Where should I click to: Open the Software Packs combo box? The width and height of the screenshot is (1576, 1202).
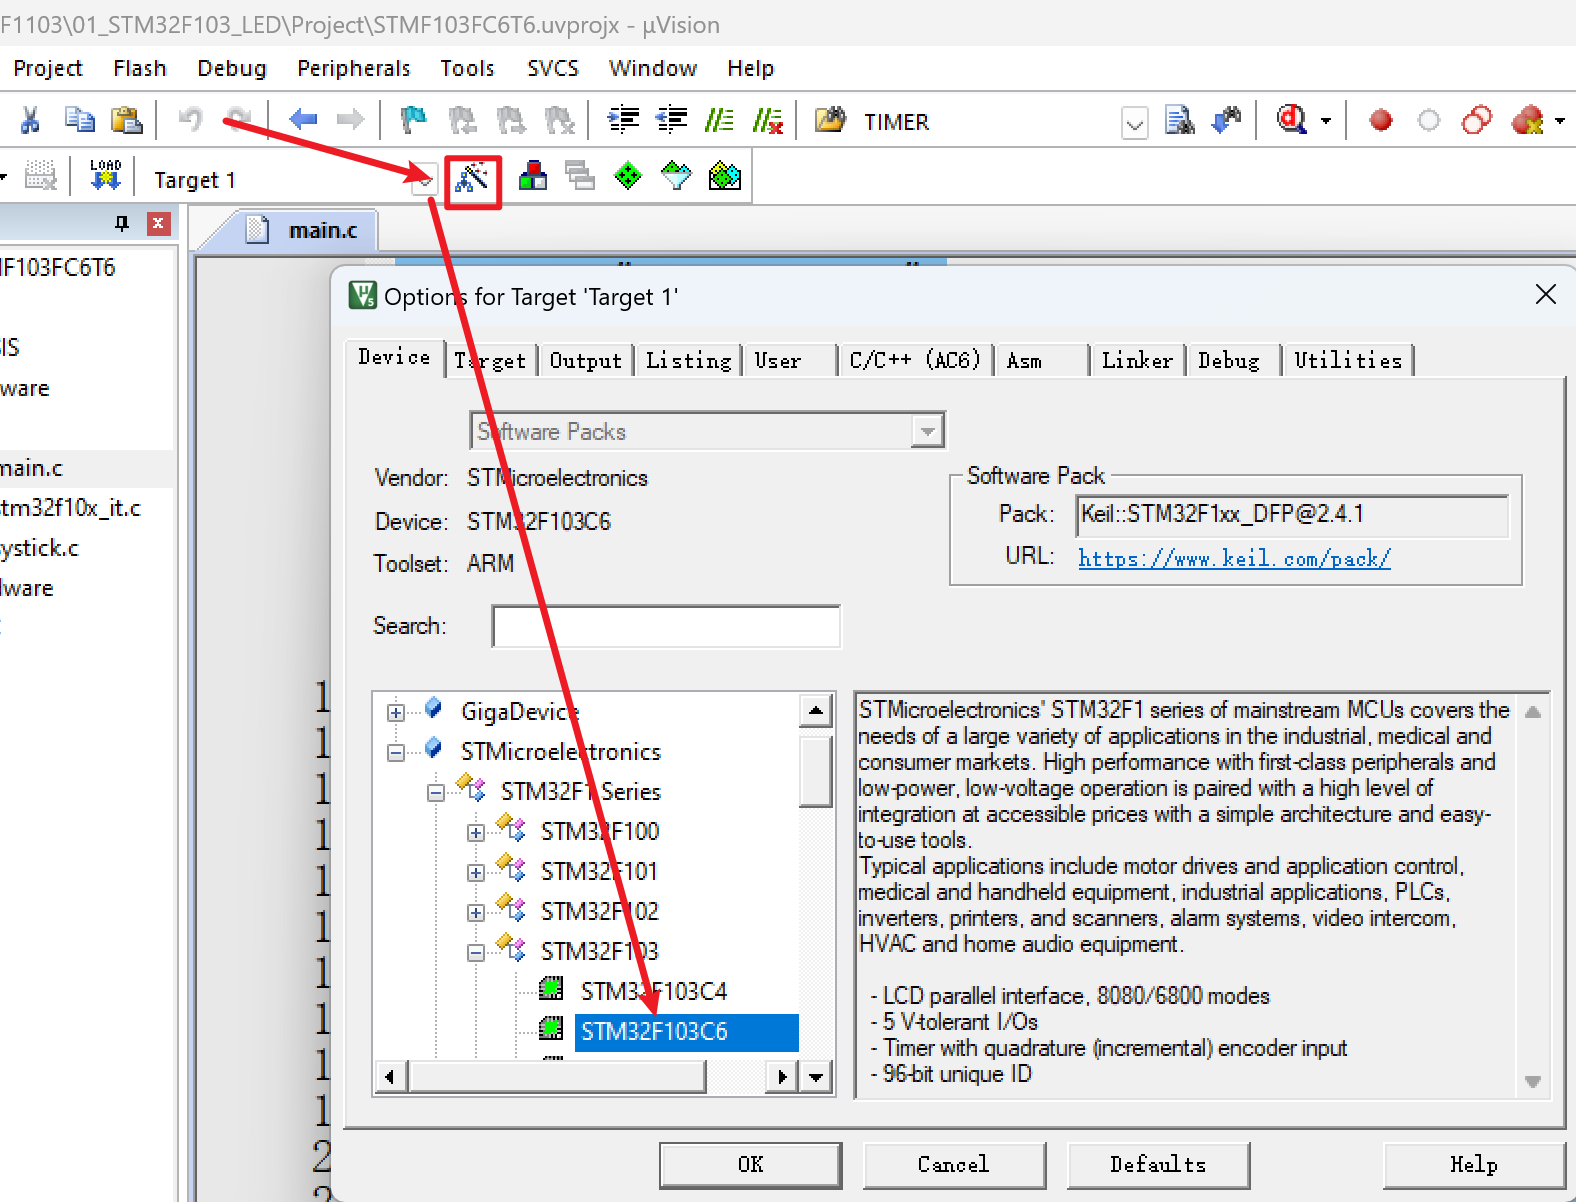tap(707, 431)
